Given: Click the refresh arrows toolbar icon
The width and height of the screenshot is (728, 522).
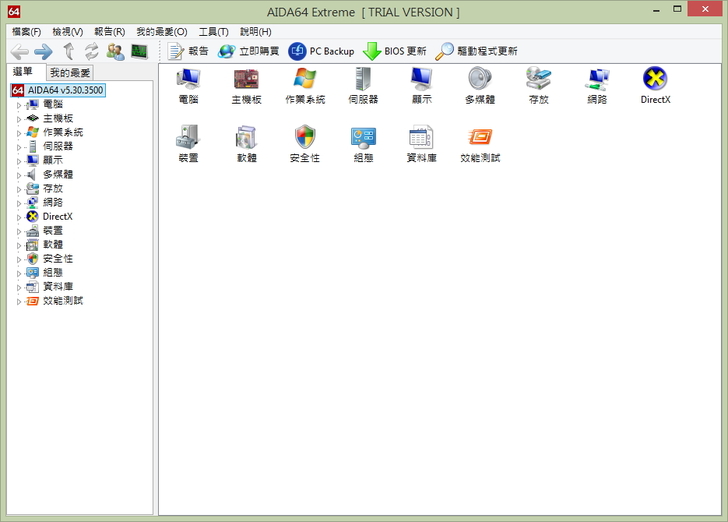Looking at the screenshot, I should [91, 51].
